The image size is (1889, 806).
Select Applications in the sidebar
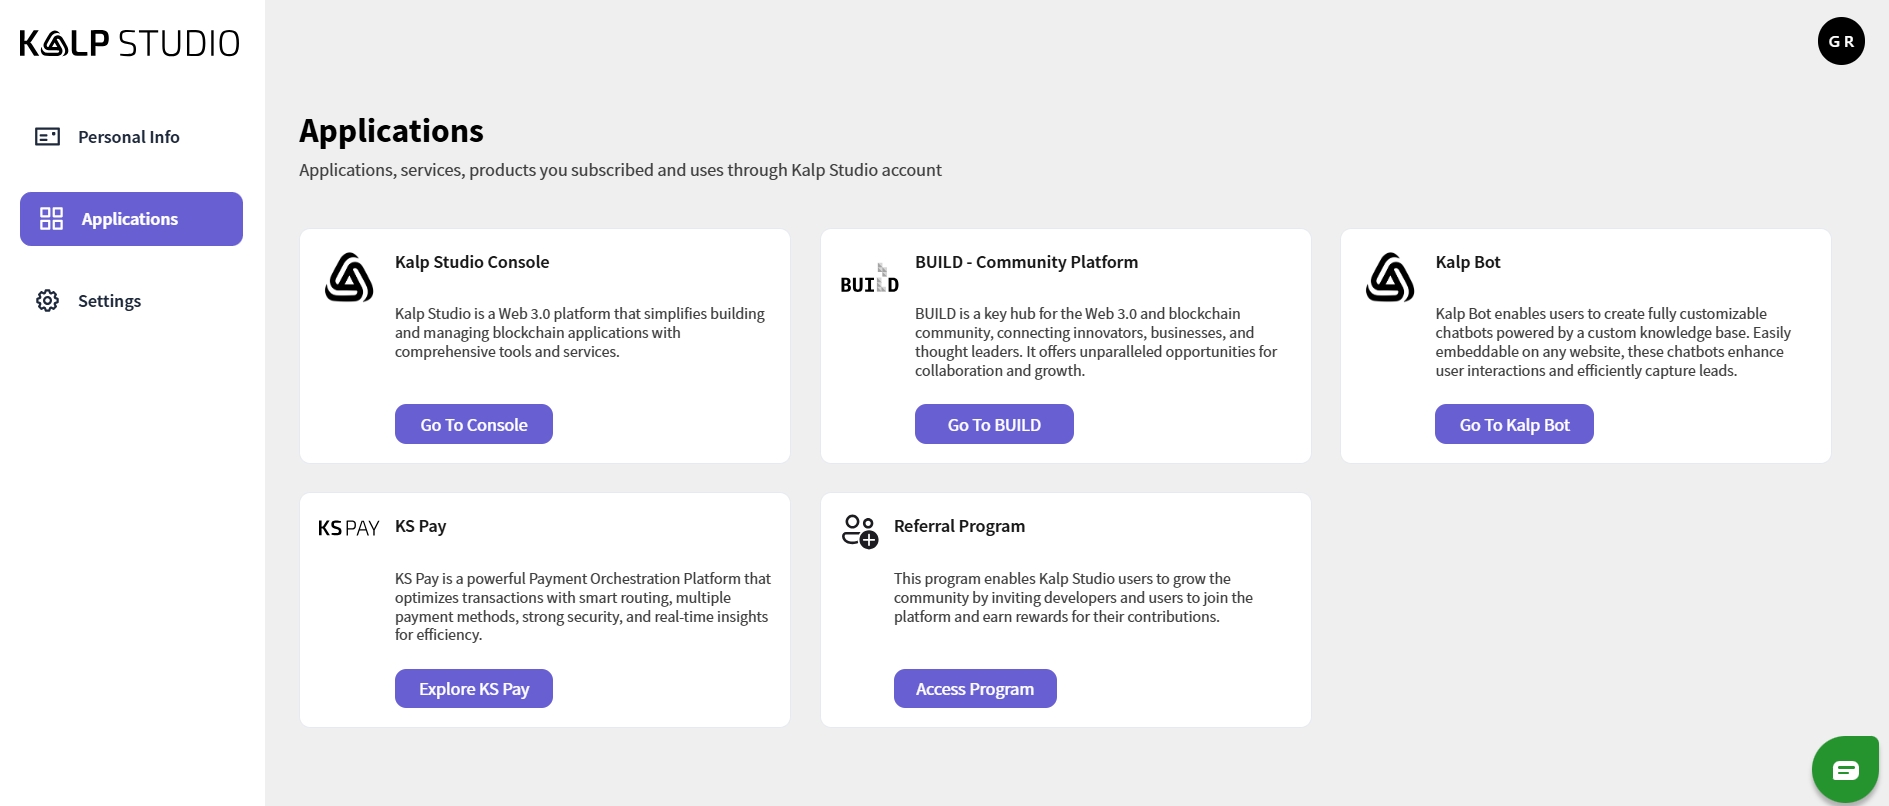131,219
